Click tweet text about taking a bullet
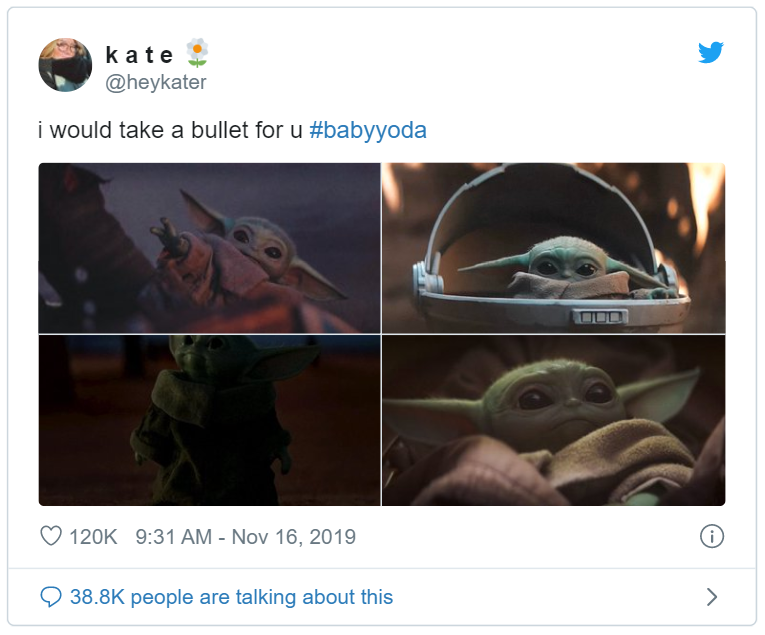Image resolution: width=765 pixels, height=635 pixels. click(175, 131)
